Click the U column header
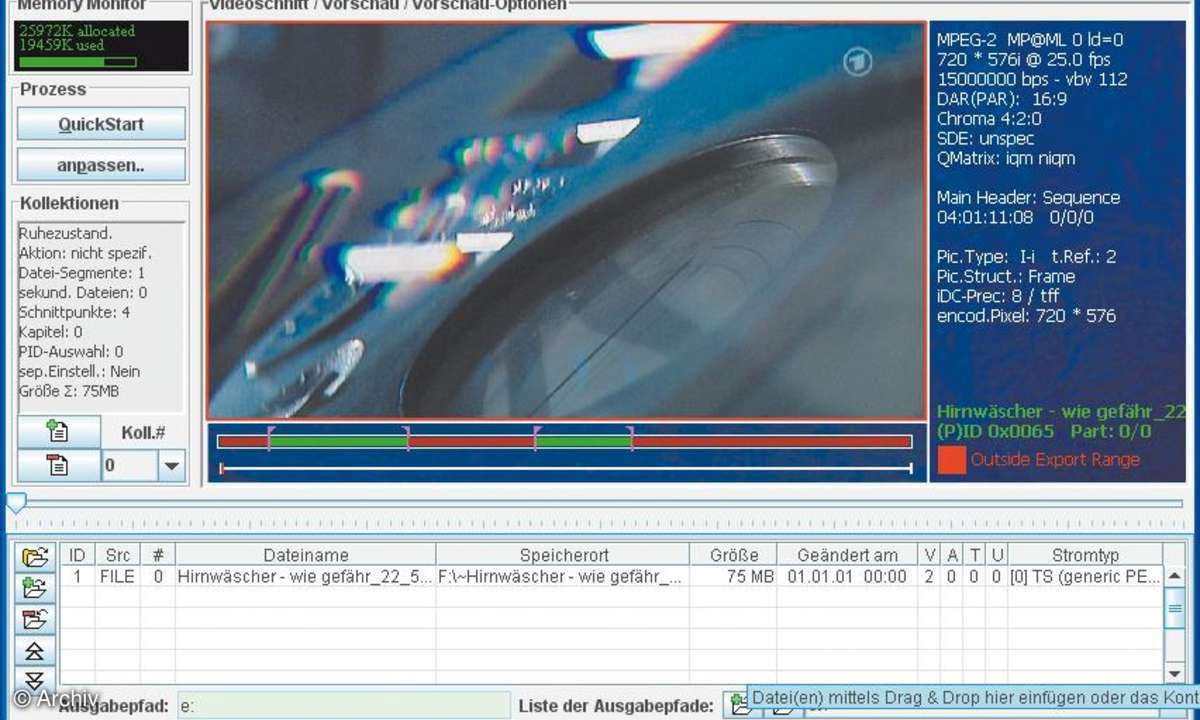This screenshot has width=1200, height=720. pos(997,555)
